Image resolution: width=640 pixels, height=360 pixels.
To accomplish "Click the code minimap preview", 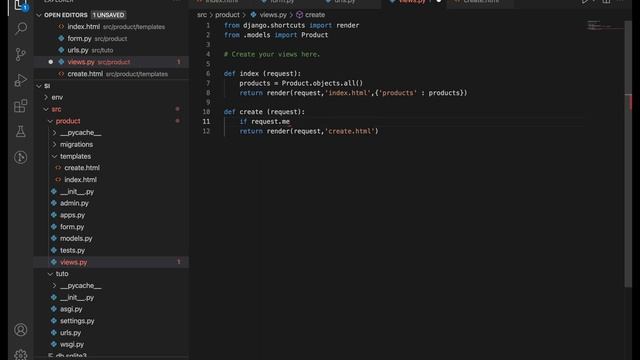I will coord(604,26).
